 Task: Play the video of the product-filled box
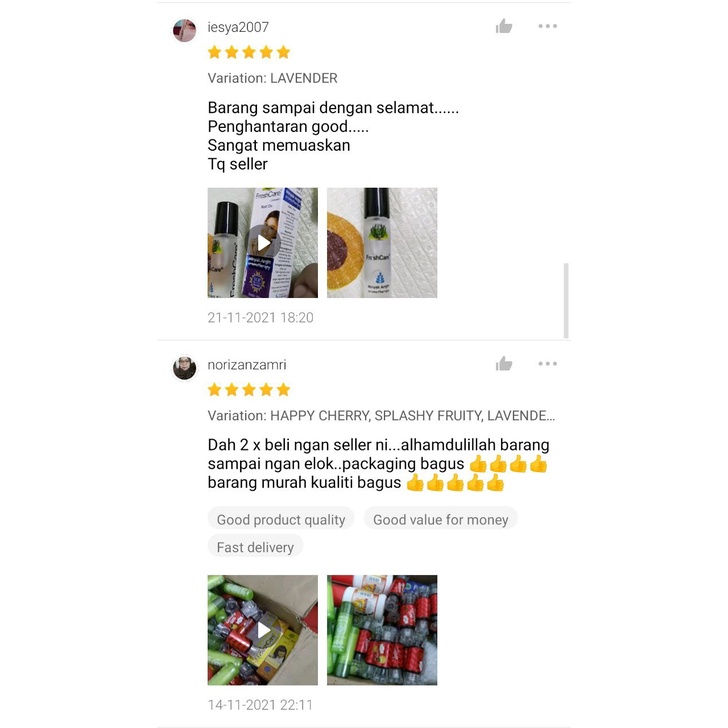tap(263, 630)
